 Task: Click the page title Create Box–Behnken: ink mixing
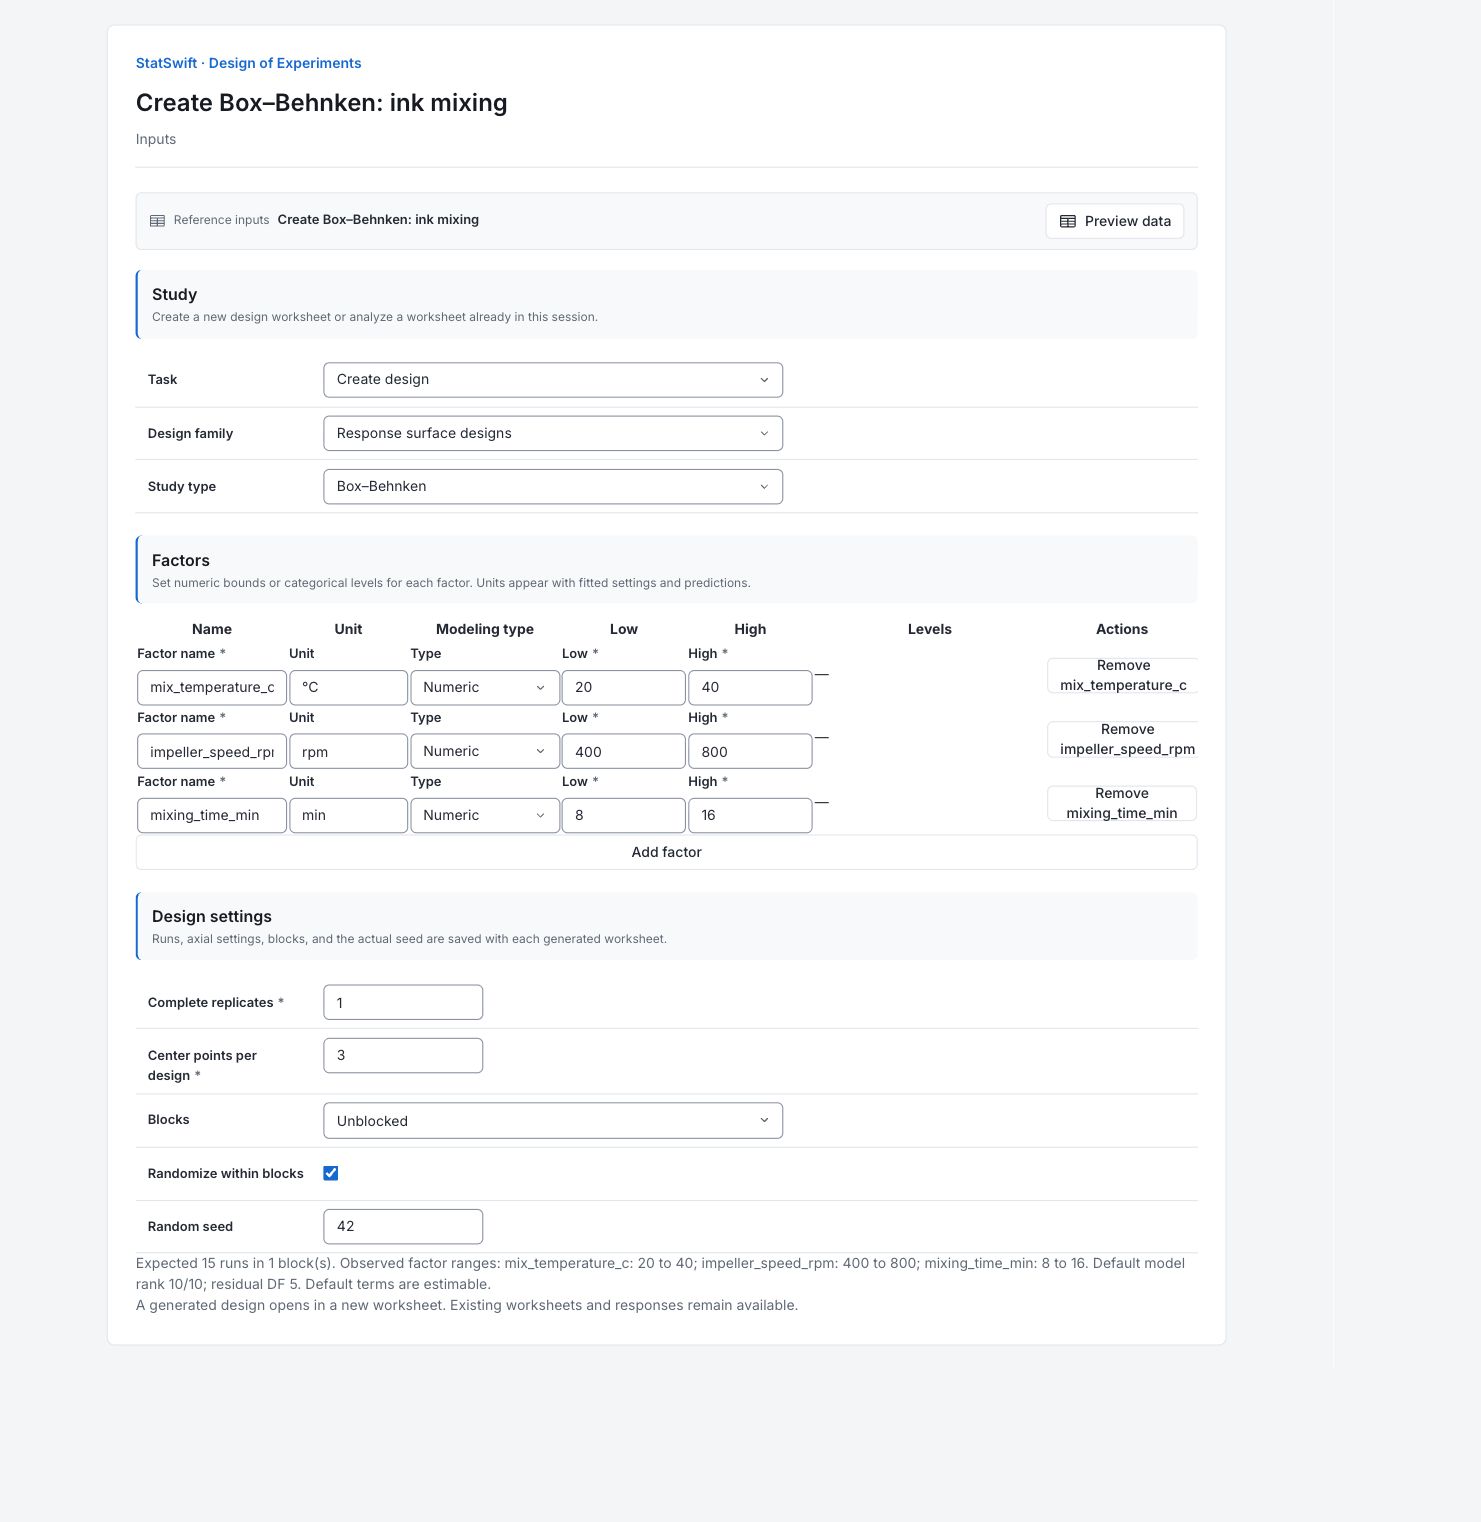click(x=322, y=103)
